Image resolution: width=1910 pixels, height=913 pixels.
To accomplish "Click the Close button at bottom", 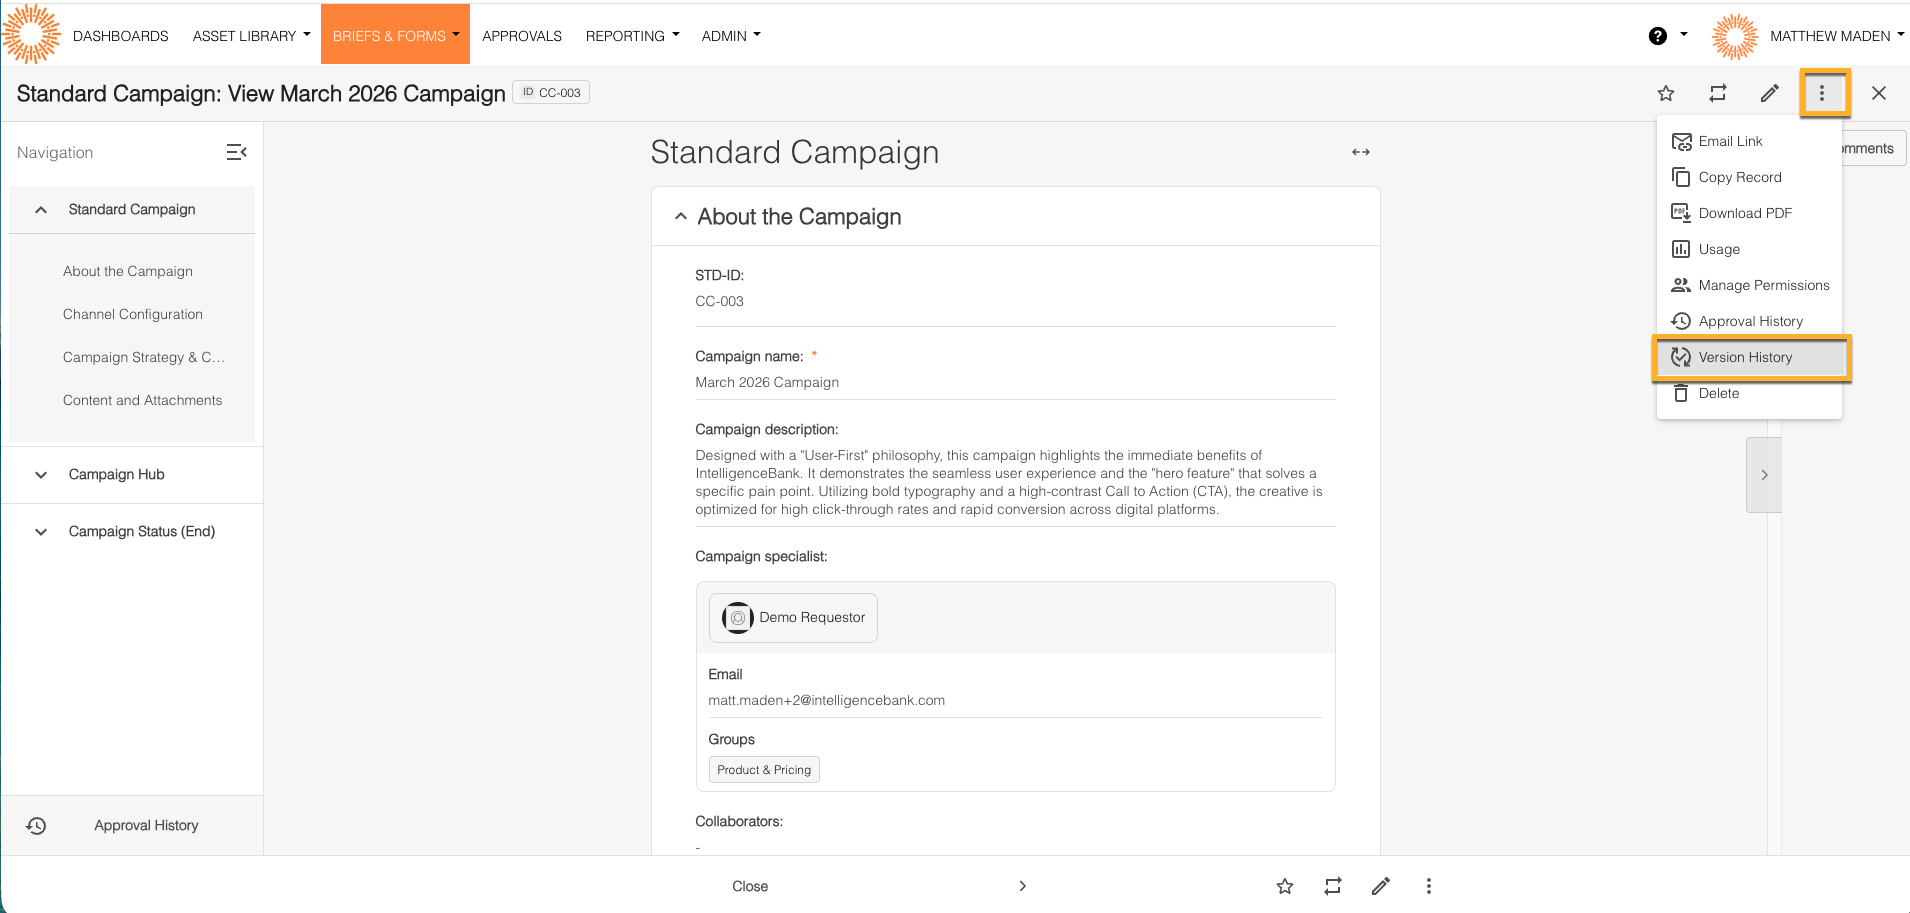I will [x=750, y=886].
